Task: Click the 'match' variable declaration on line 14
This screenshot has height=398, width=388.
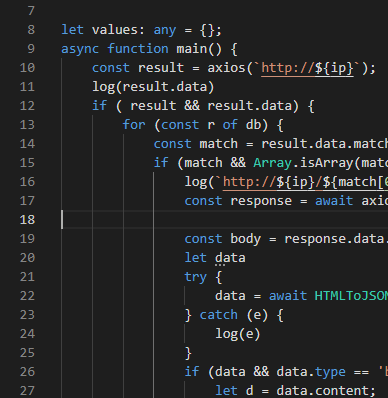Action: click(218, 144)
